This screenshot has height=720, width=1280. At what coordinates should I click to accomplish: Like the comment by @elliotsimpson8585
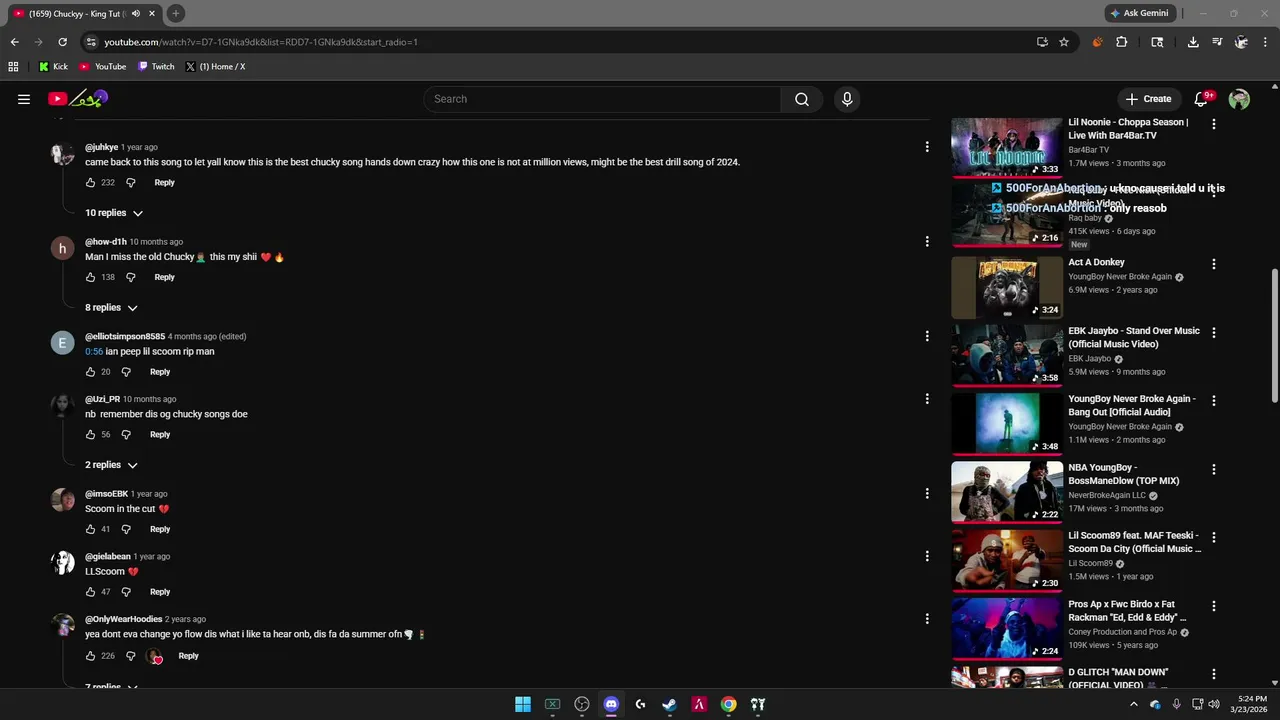(90, 372)
